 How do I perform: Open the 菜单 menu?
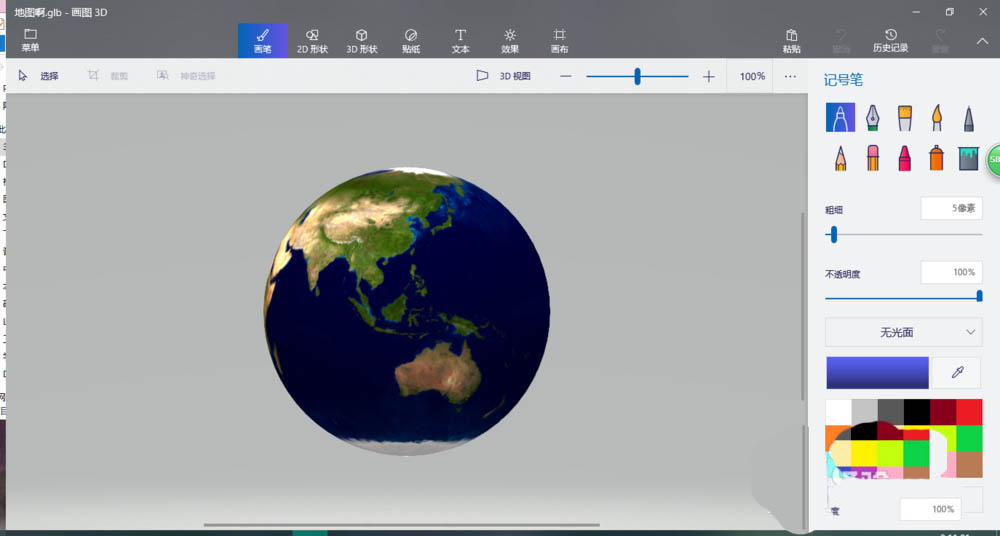point(31,40)
